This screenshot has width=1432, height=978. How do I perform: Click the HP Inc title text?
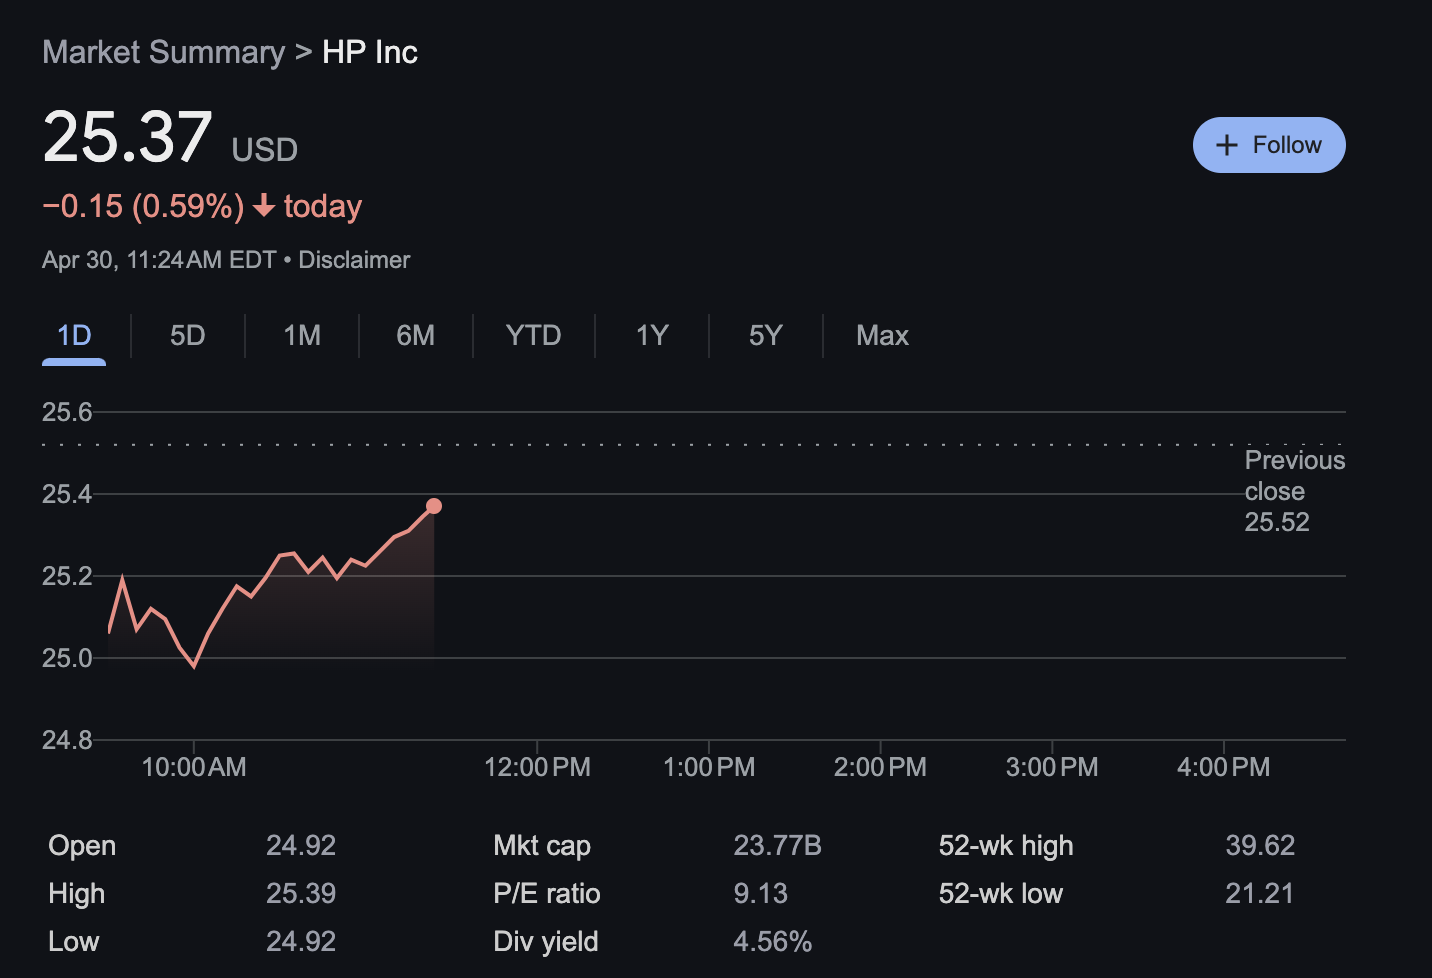click(370, 52)
